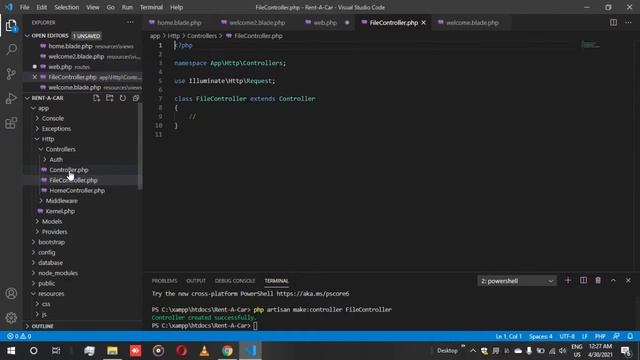Click the errors and warnings status indicator
Image resolution: width=640 pixels, height=360 pixels.
19,336
